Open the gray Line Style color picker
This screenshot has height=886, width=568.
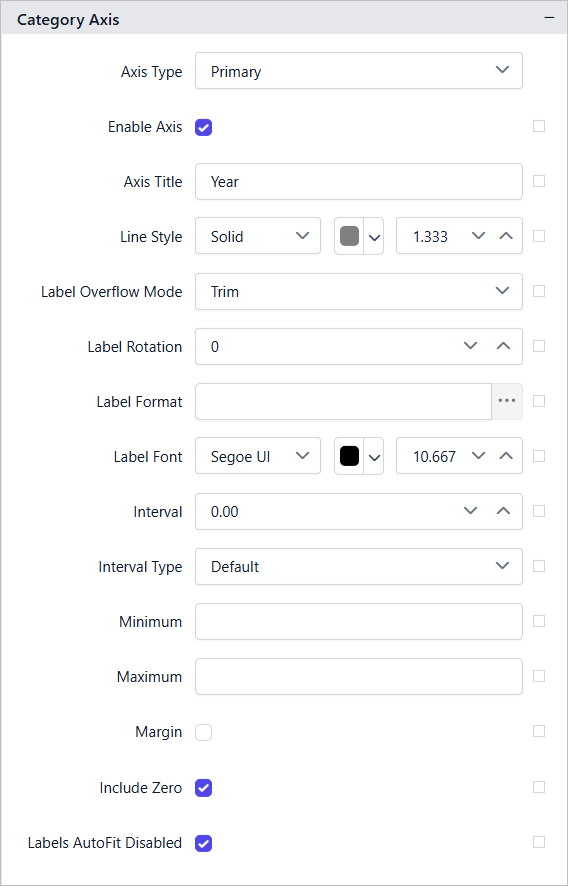pyautogui.click(x=359, y=236)
